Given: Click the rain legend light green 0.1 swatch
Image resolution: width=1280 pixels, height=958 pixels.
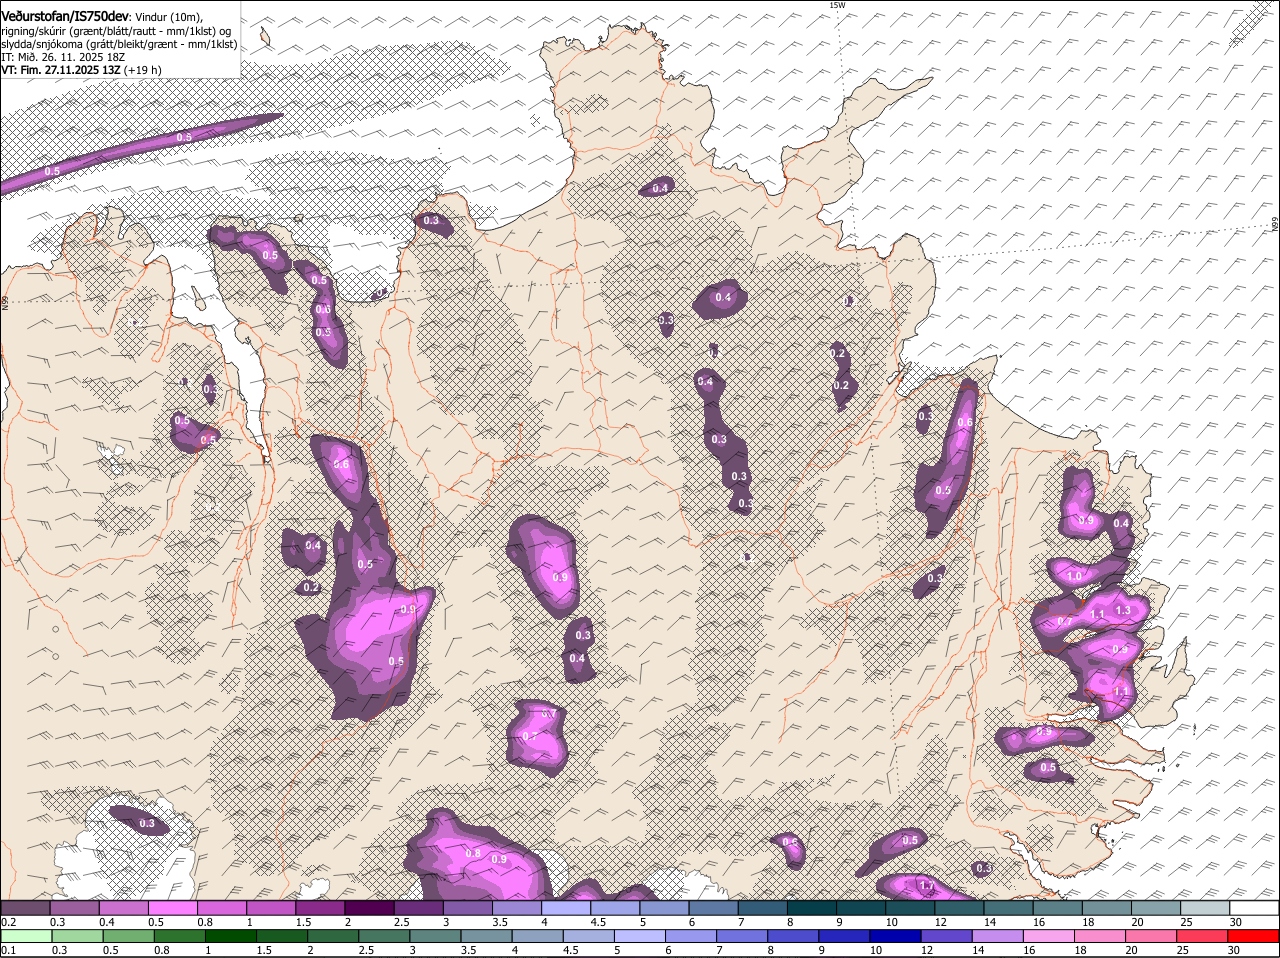Looking at the screenshot, I should pyautogui.click(x=25, y=936).
